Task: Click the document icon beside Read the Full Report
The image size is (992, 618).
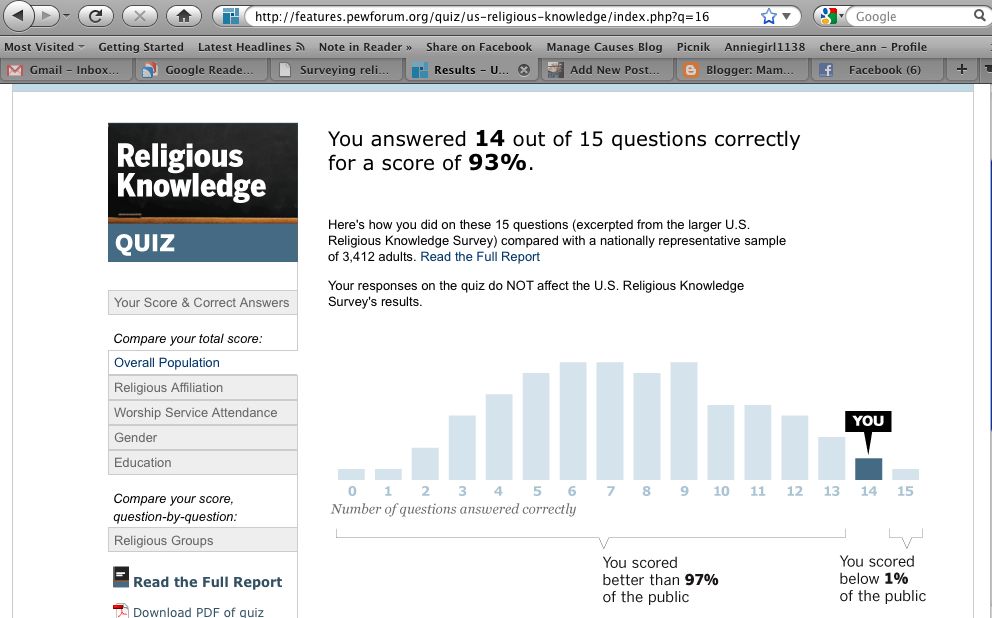Action: tap(121, 577)
